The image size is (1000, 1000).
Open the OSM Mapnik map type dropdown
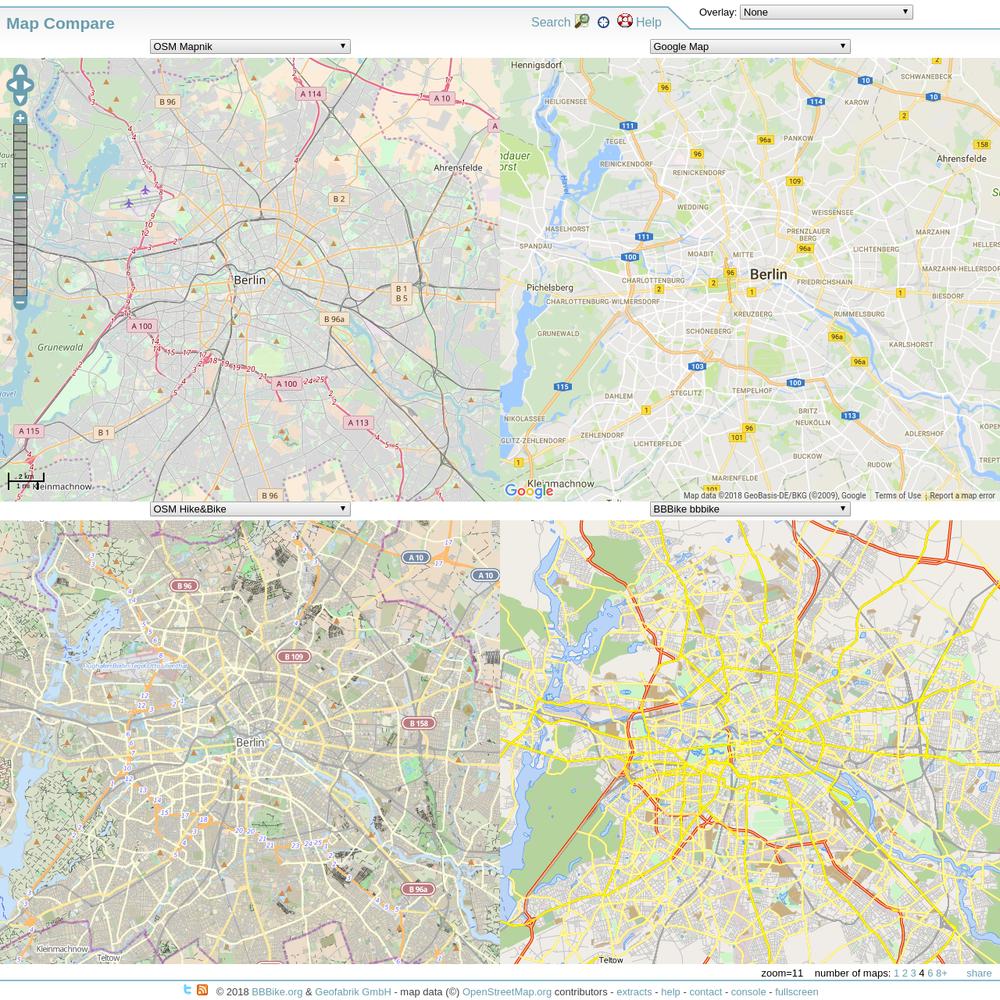tap(250, 47)
